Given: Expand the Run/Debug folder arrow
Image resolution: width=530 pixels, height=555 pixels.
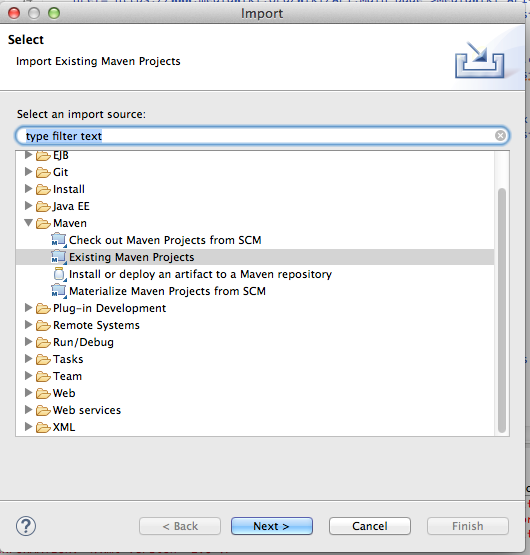Looking at the screenshot, I should (28, 342).
